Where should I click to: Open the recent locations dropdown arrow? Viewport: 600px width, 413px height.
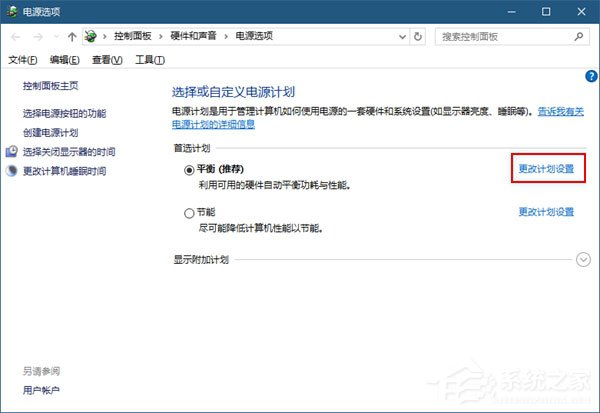click(57, 37)
